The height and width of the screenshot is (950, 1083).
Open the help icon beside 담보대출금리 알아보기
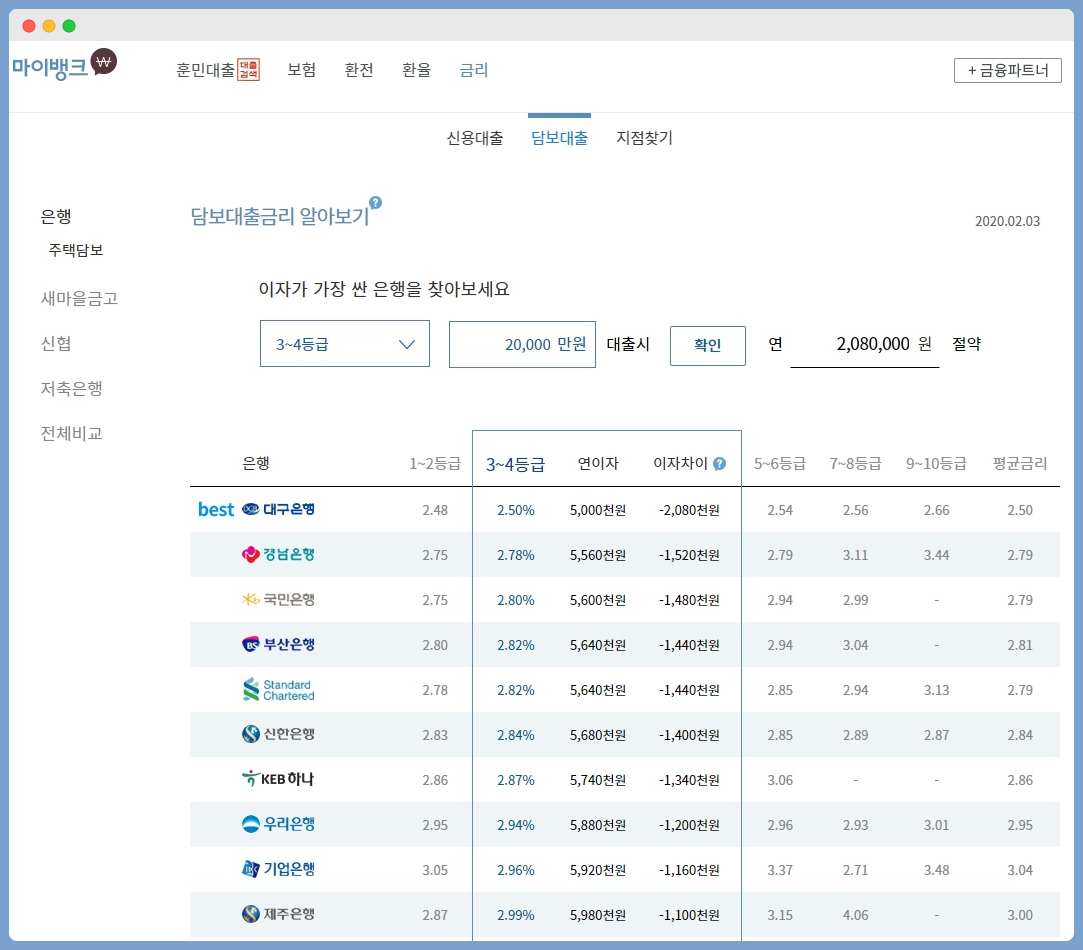(x=375, y=202)
